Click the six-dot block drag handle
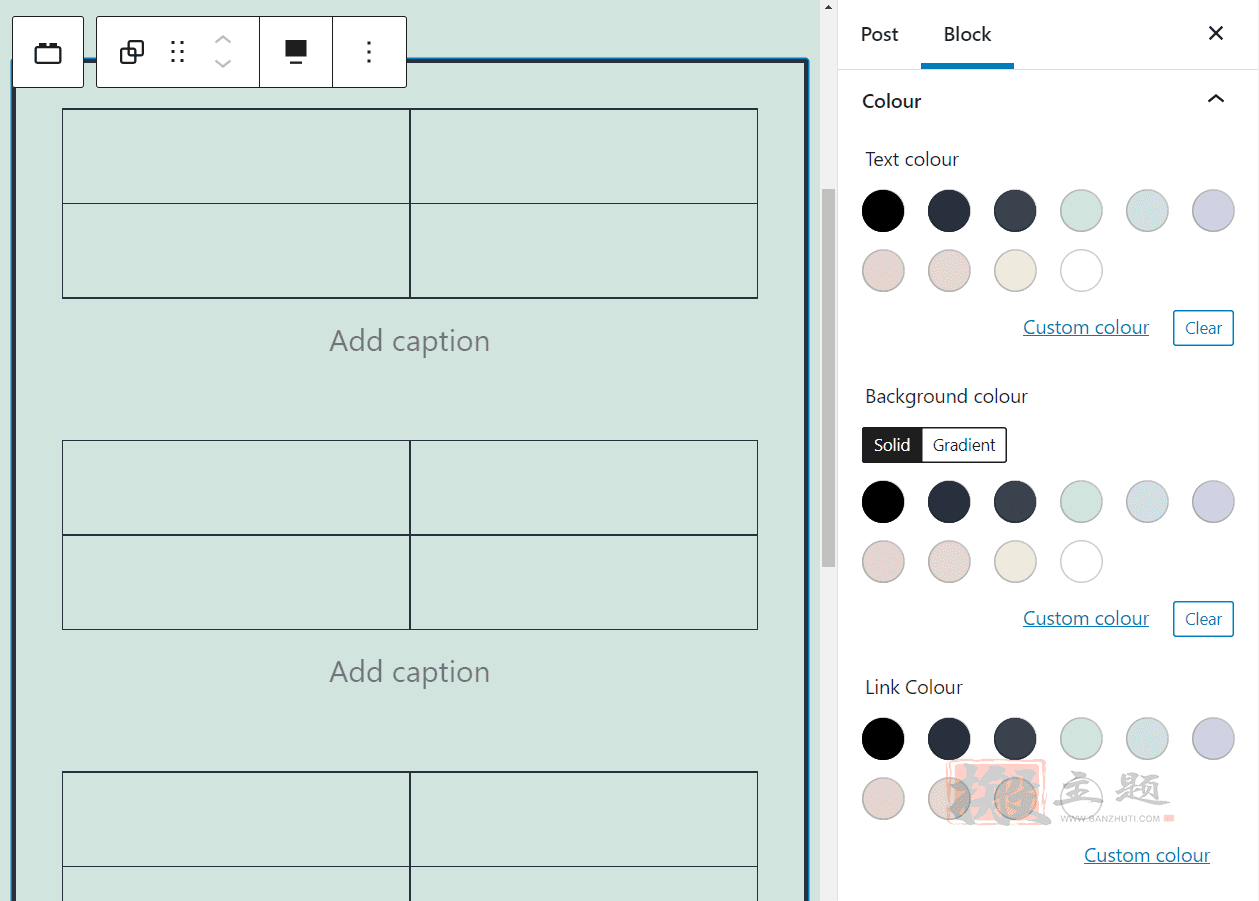Screen dimensions: 1259x901 pos(178,52)
